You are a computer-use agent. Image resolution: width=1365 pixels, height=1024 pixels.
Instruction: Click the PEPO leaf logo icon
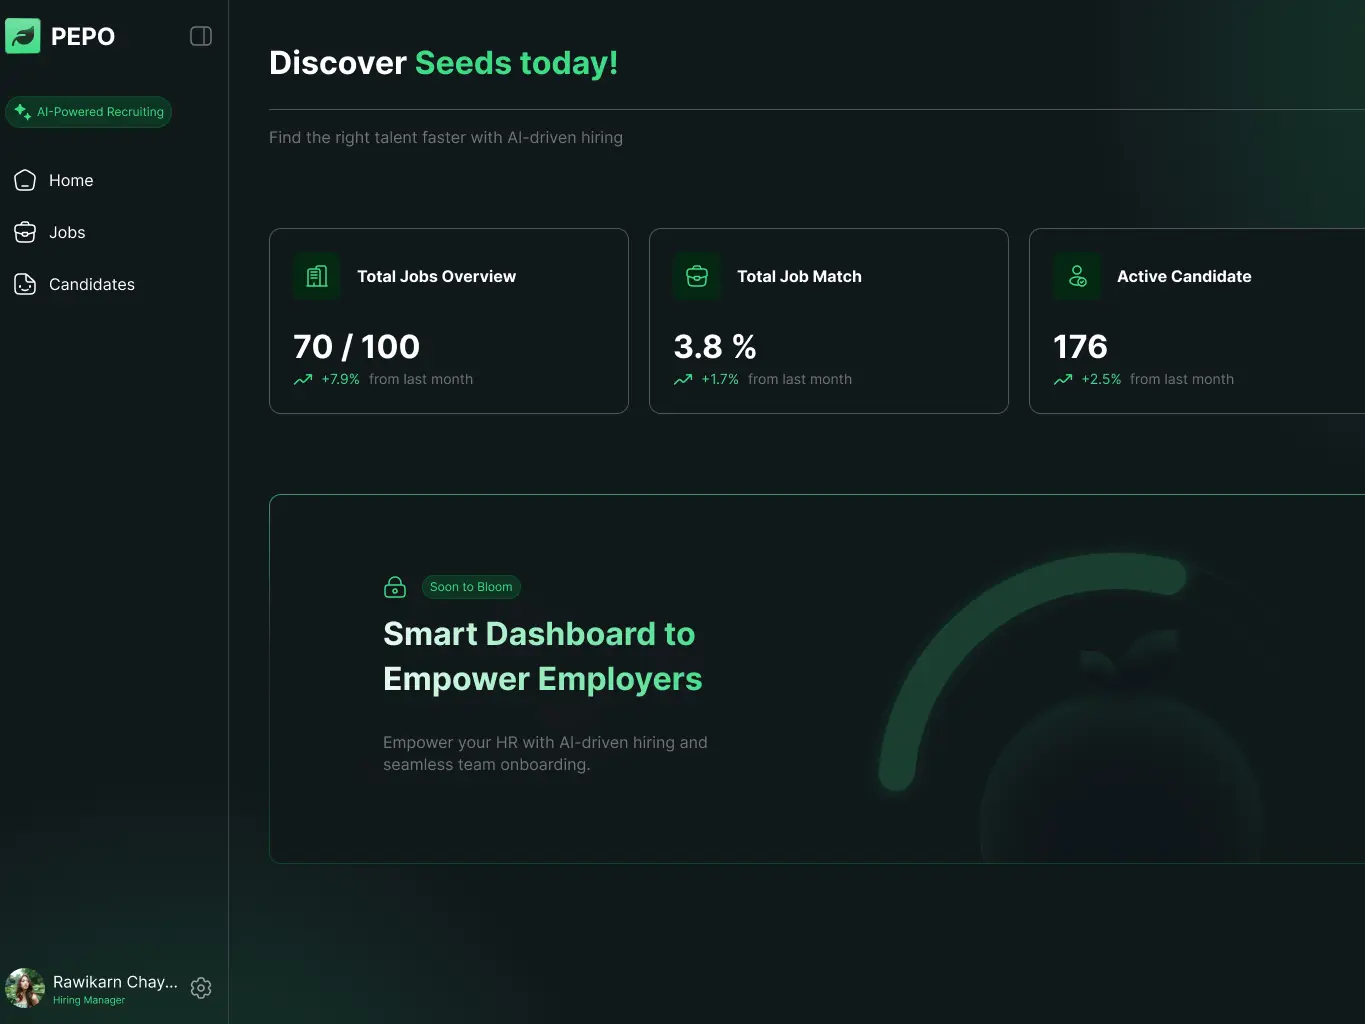click(23, 36)
